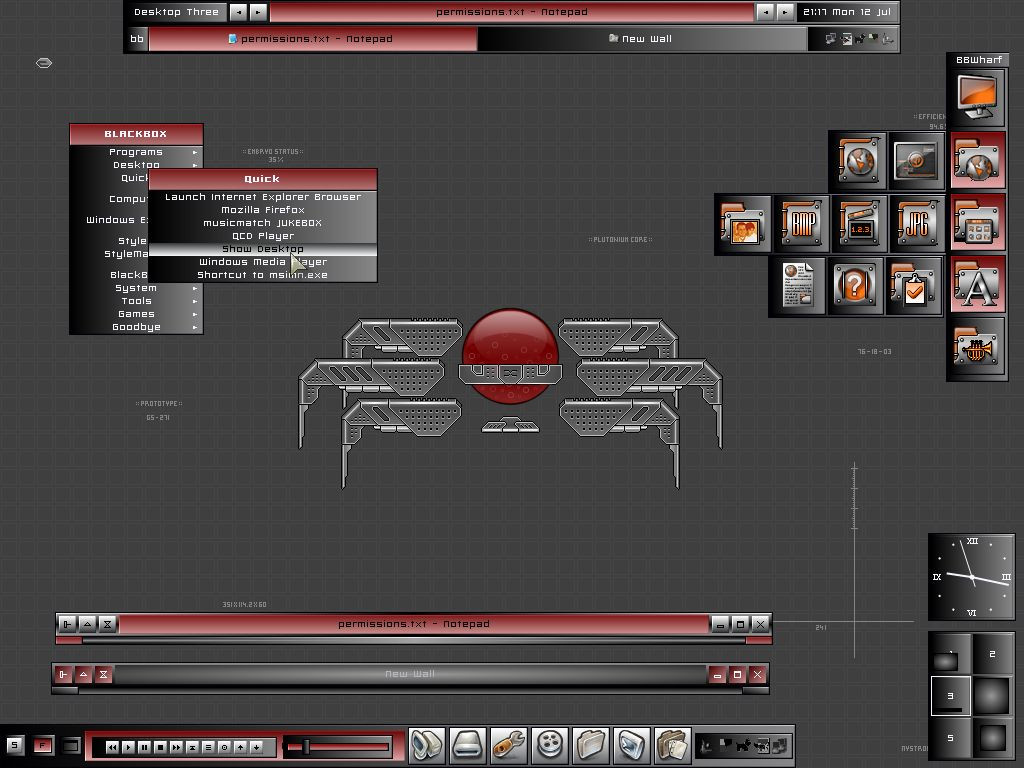
Task: Launch the wrench tools icon in bottom dock
Action: coord(509,744)
